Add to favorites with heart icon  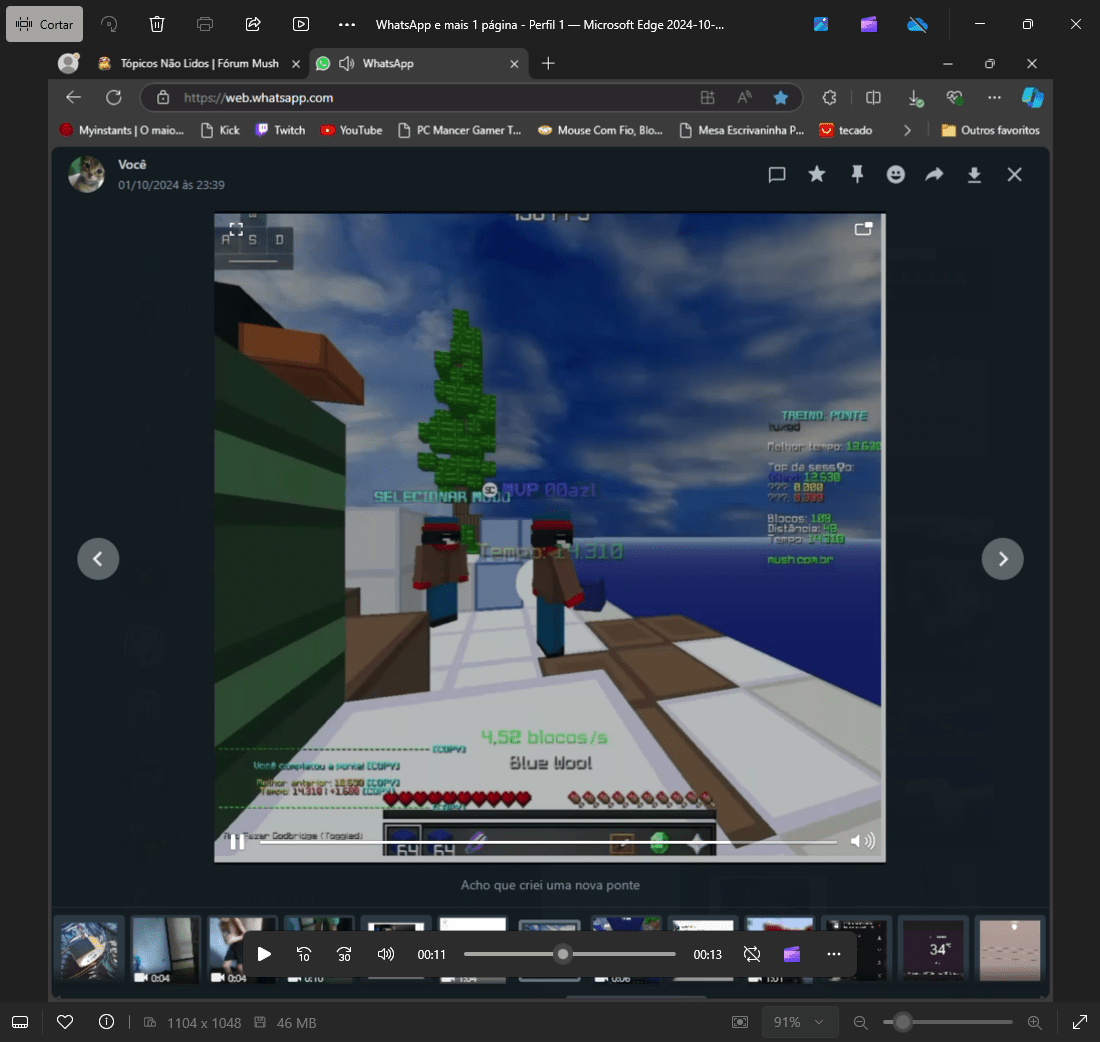[65, 1022]
